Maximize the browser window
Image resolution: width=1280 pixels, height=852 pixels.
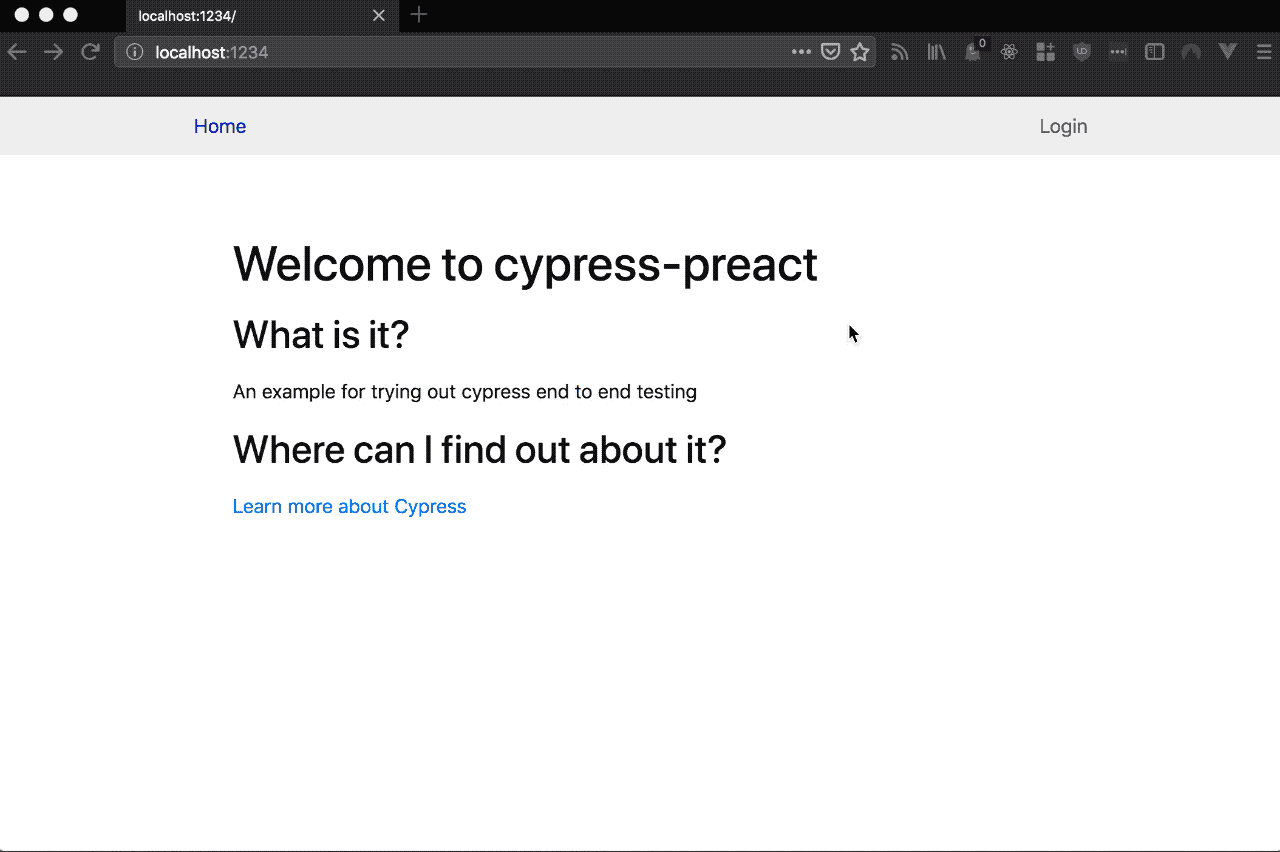point(70,15)
